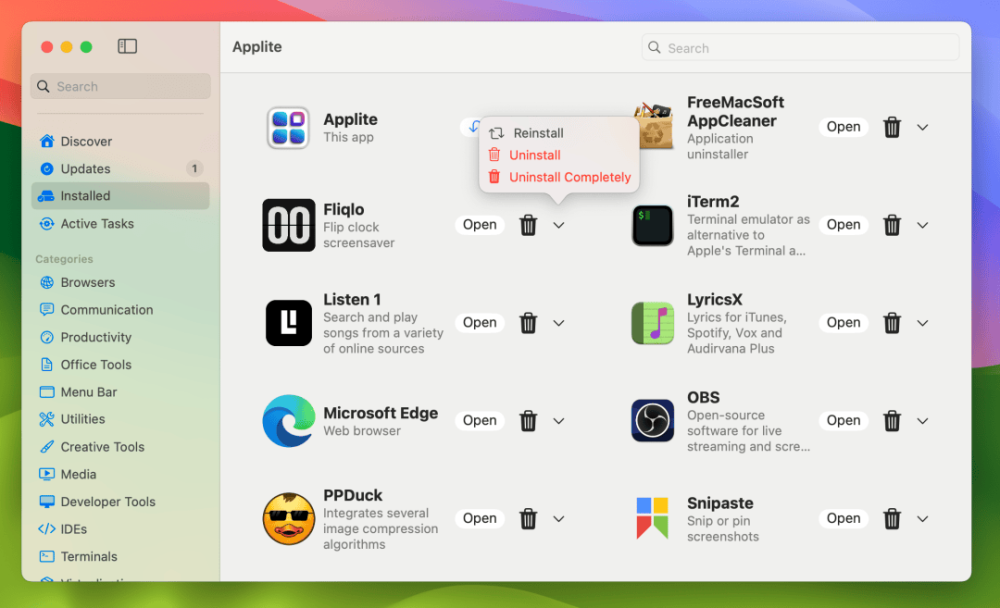Open the Productivity category
Image resolution: width=1000 pixels, height=608 pixels.
point(120,337)
